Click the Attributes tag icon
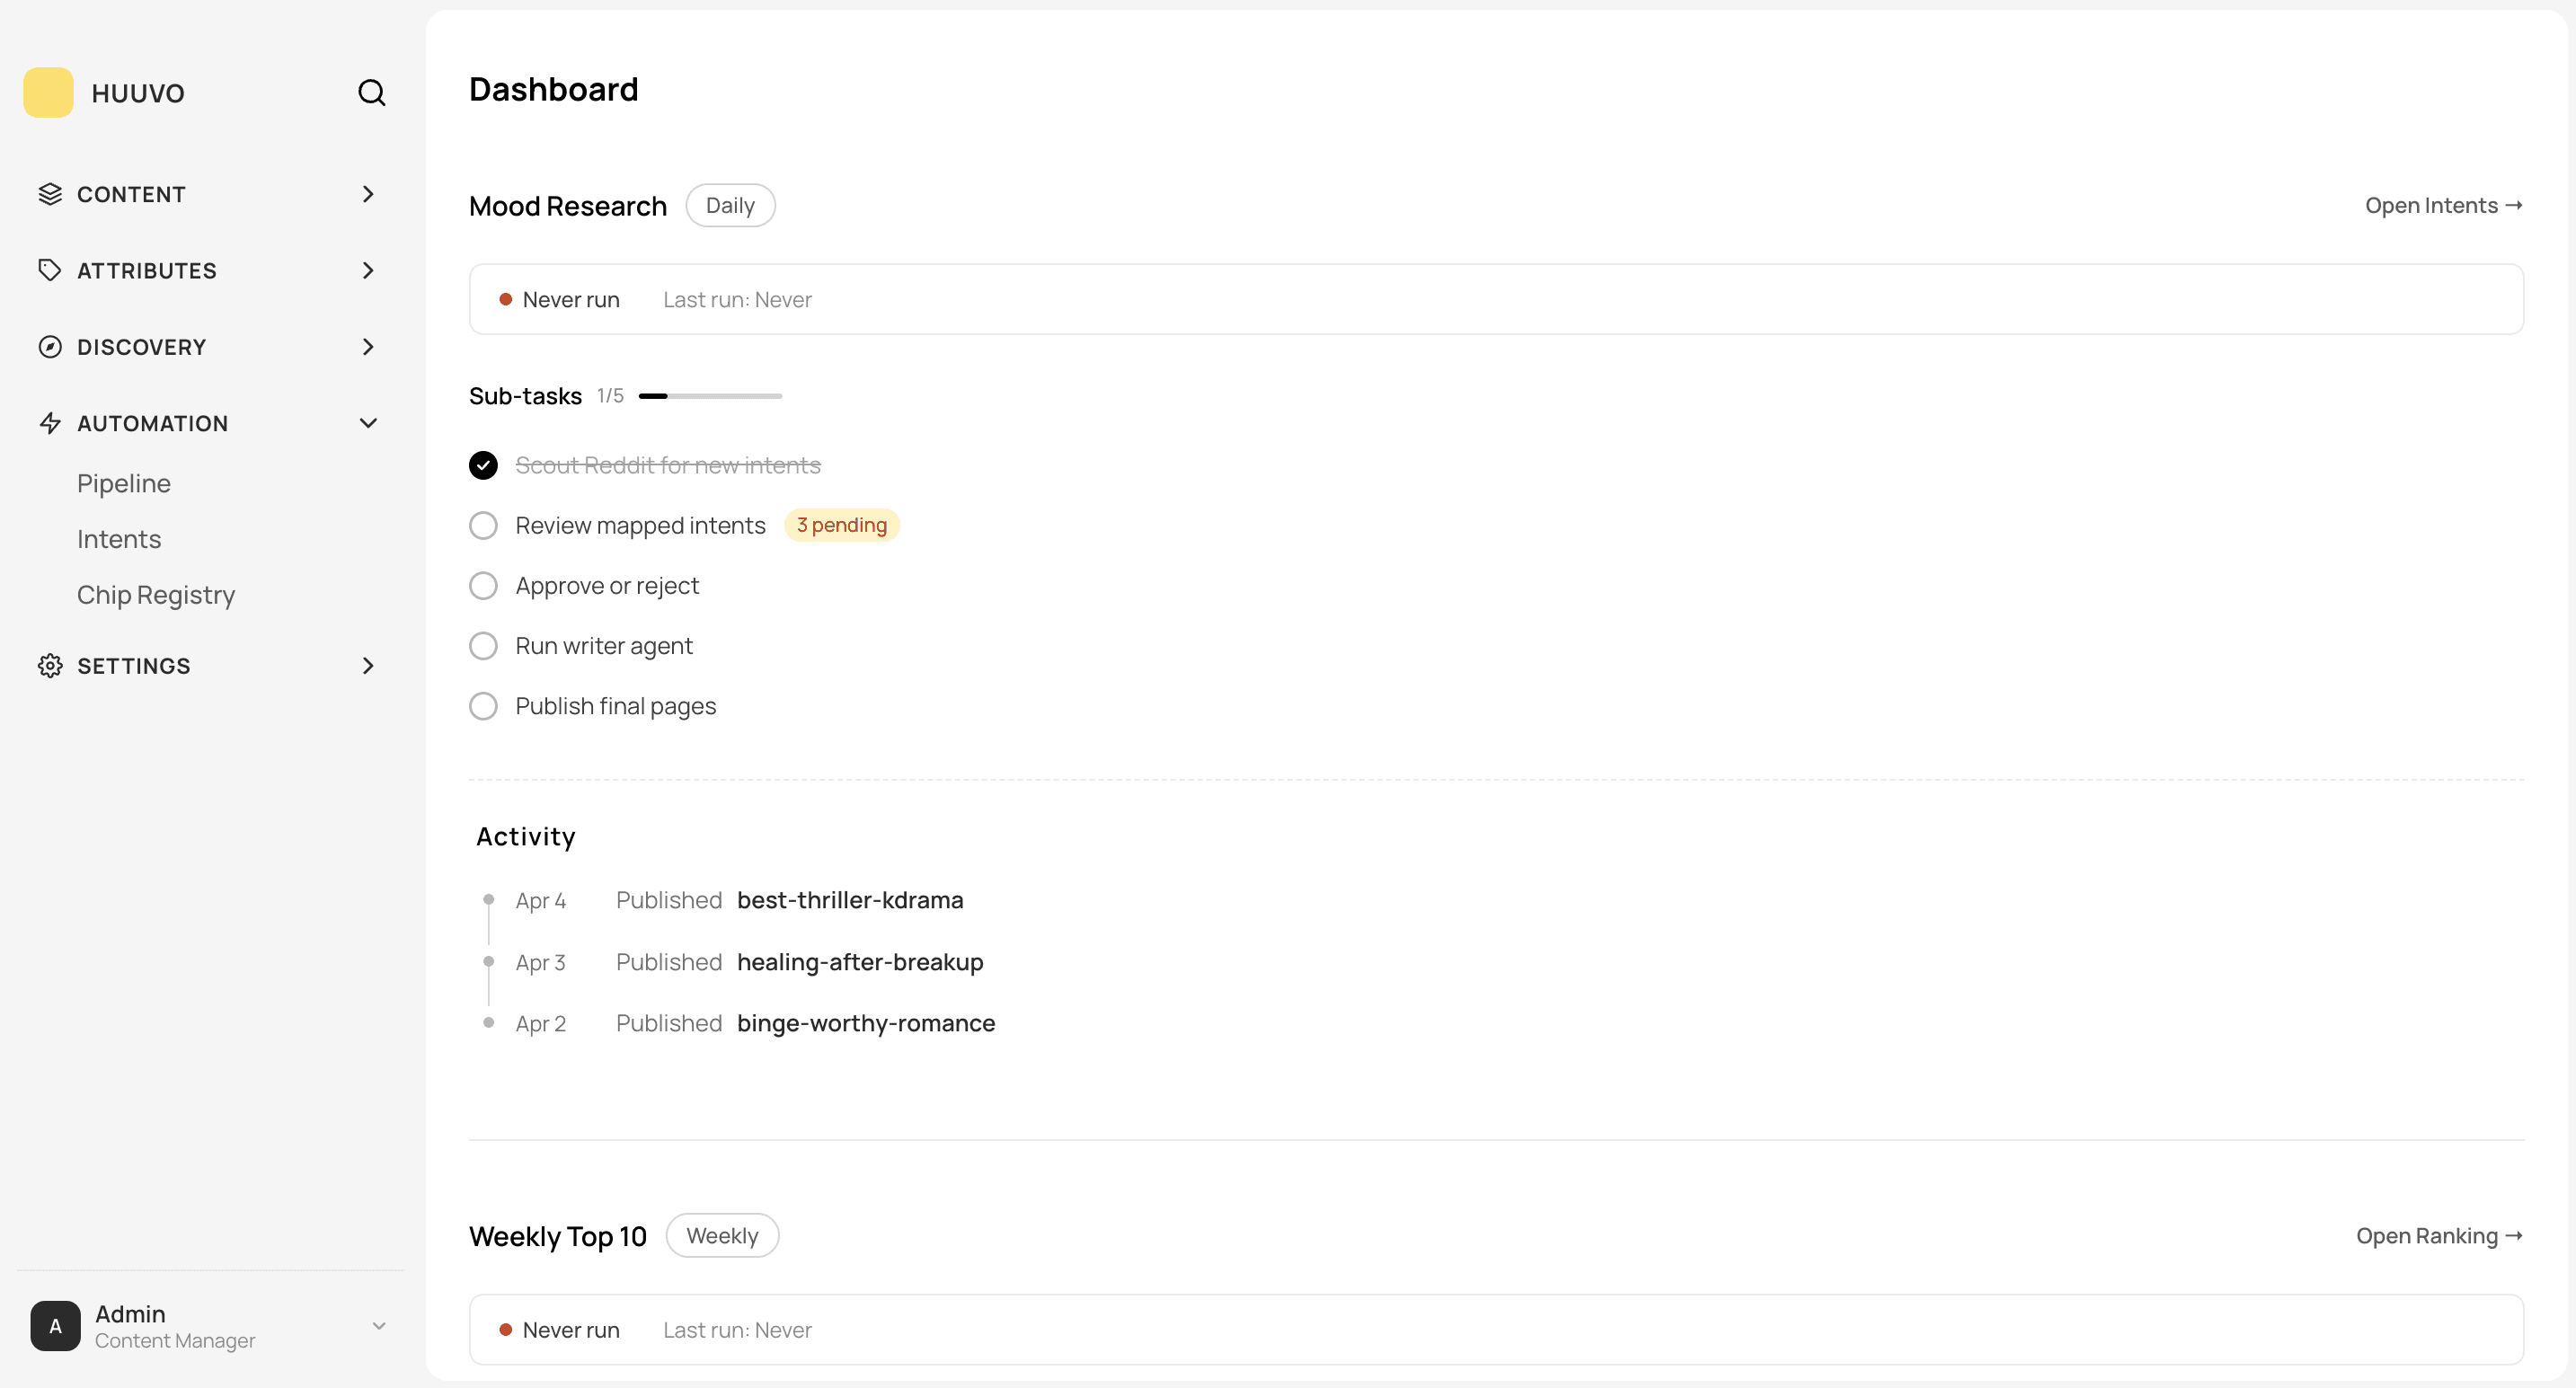 pyautogui.click(x=51, y=270)
